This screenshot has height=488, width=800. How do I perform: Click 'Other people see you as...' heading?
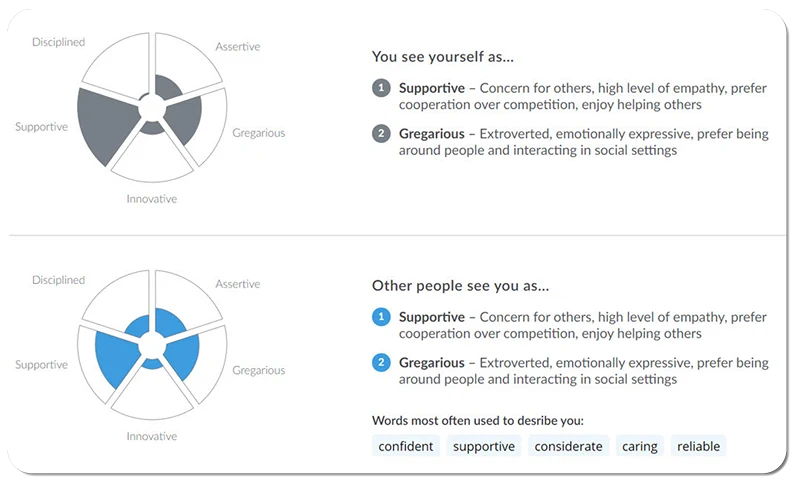[460, 286]
